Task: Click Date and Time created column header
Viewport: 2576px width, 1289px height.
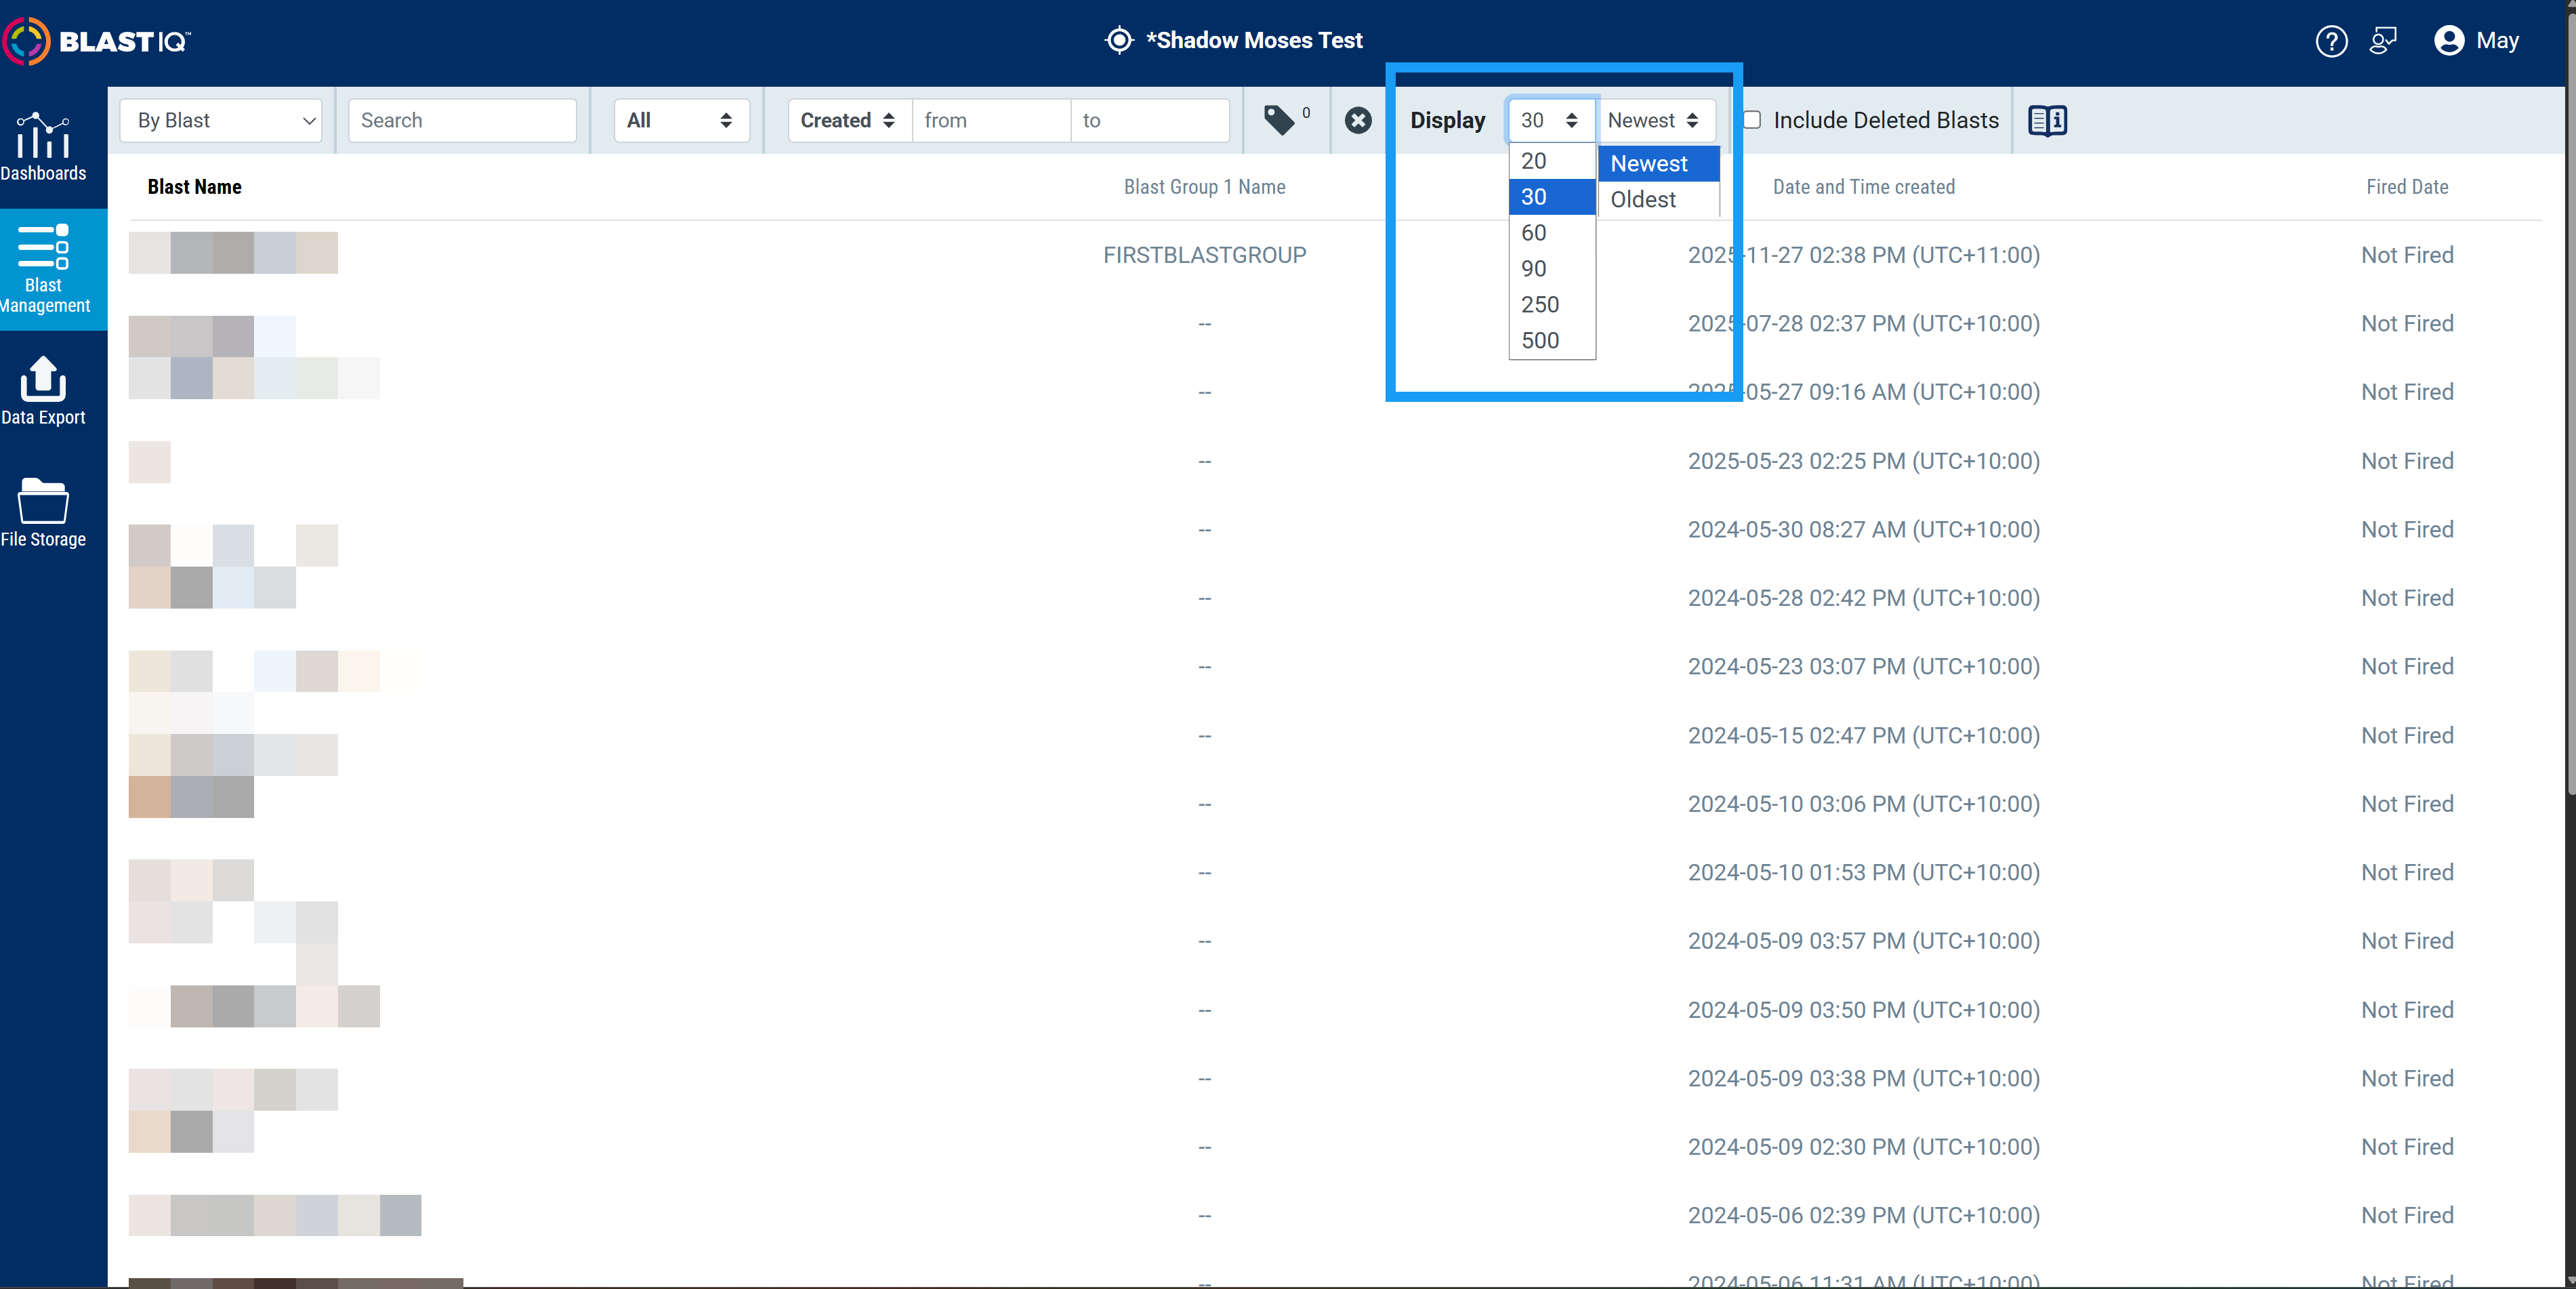Action: click(1863, 187)
